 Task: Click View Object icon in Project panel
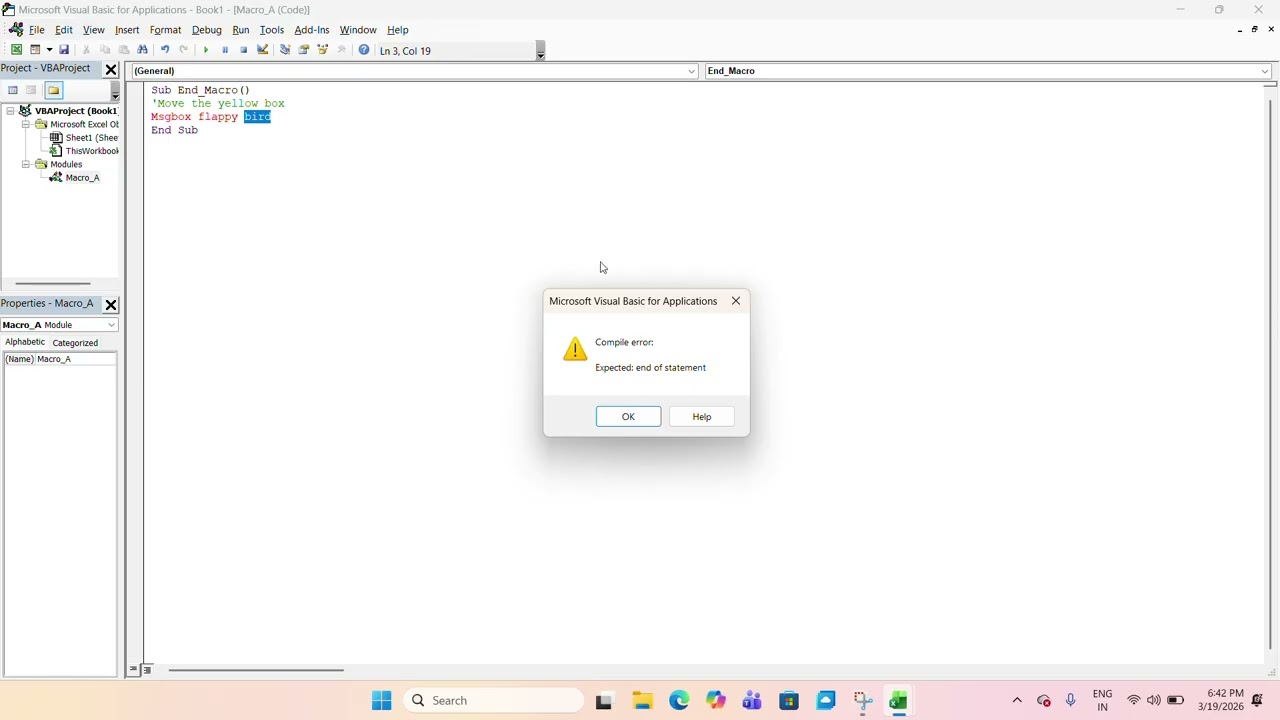pyautogui.click(x=32, y=90)
